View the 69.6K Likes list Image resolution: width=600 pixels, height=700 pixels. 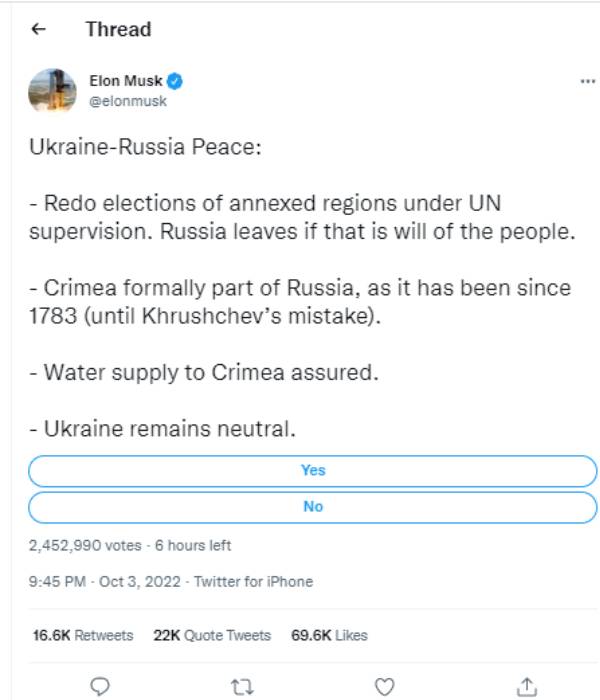pyautogui.click(x=329, y=635)
